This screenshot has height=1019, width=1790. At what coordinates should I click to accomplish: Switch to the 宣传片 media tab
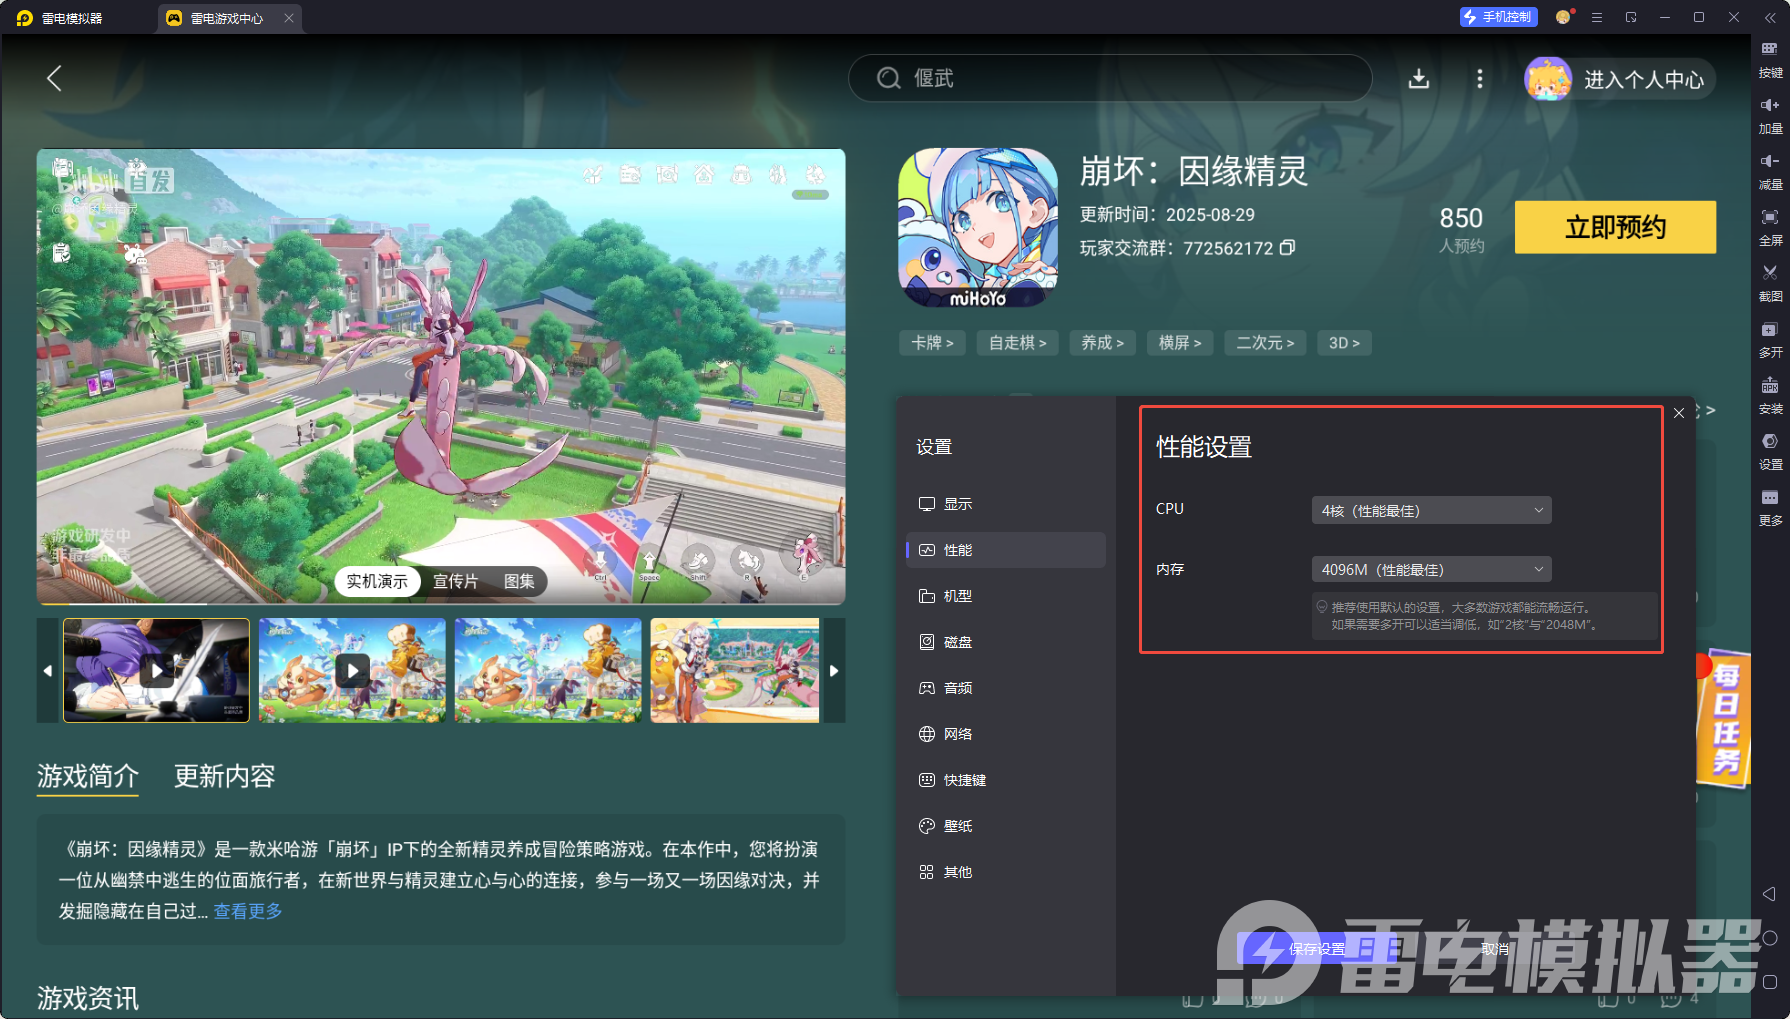(457, 581)
